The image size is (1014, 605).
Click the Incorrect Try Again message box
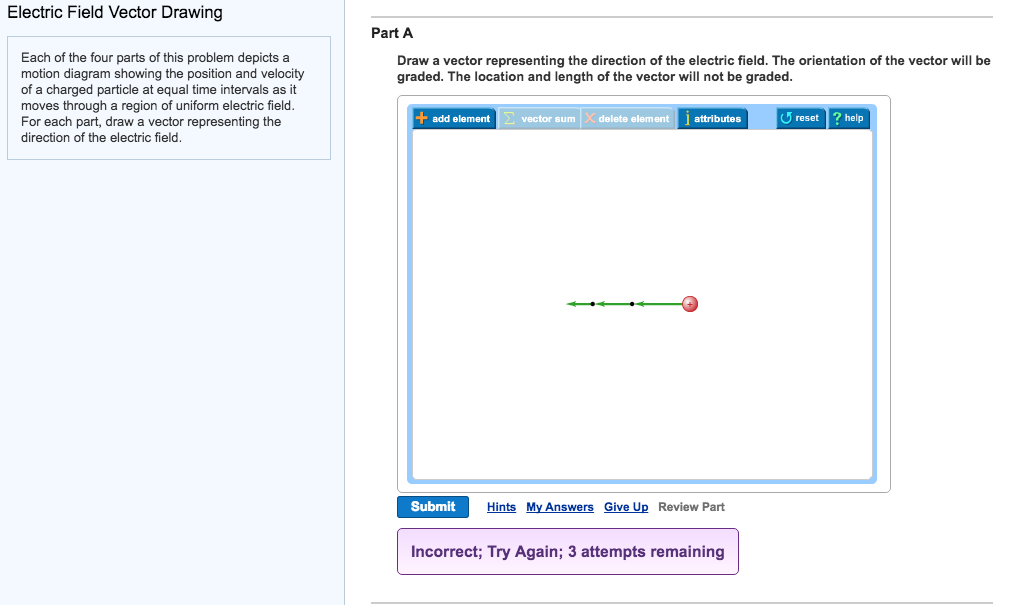567,551
